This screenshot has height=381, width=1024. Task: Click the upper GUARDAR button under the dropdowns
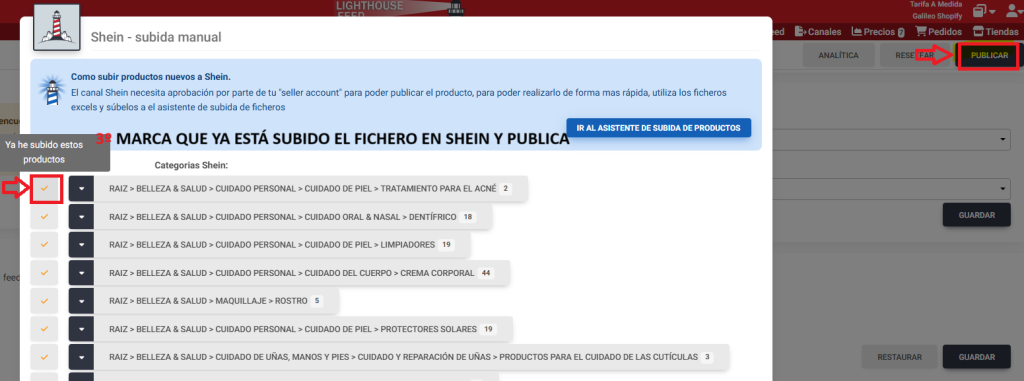[x=976, y=214]
